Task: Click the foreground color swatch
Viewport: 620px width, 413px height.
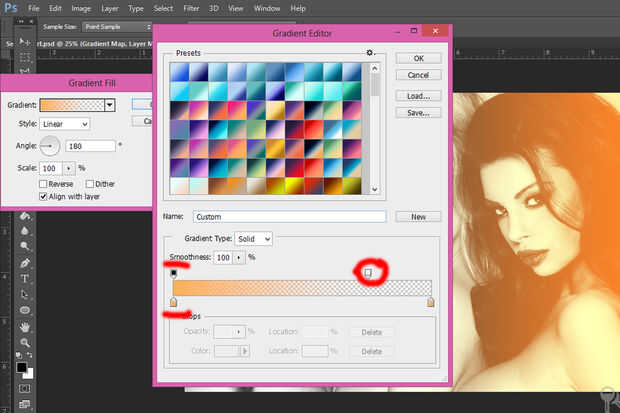Action: tap(21, 367)
